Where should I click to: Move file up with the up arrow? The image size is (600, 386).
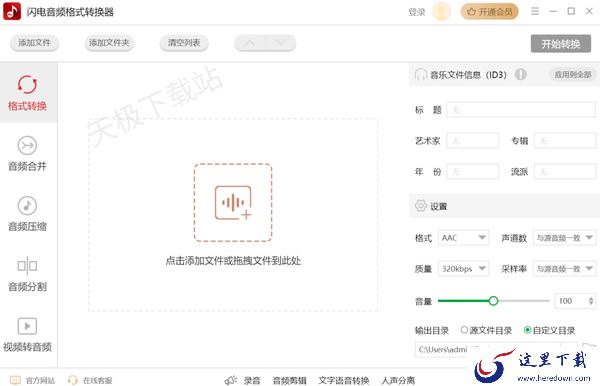249,43
